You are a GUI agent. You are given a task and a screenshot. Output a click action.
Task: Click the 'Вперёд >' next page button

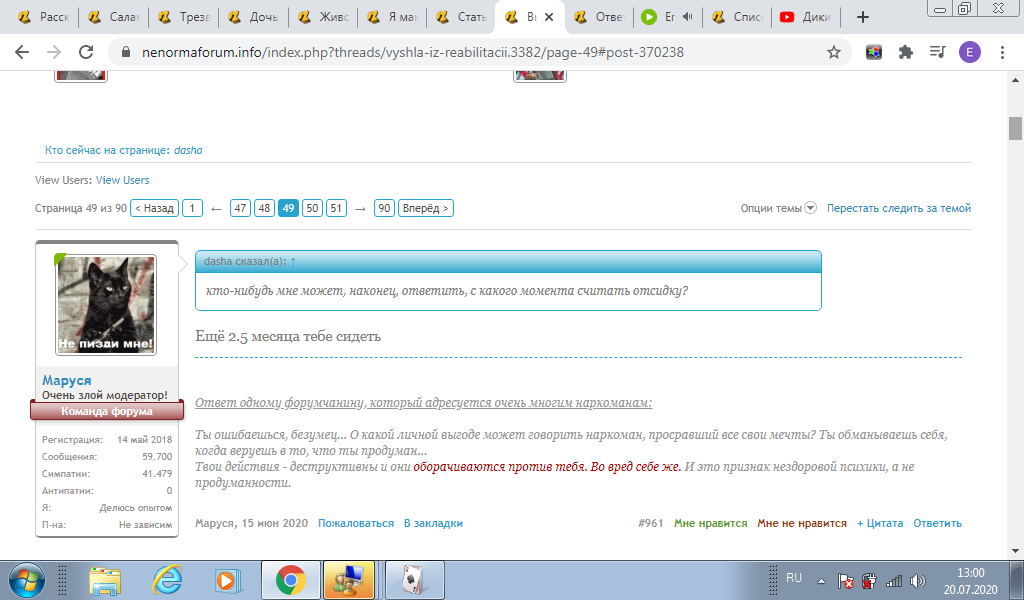tap(425, 208)
